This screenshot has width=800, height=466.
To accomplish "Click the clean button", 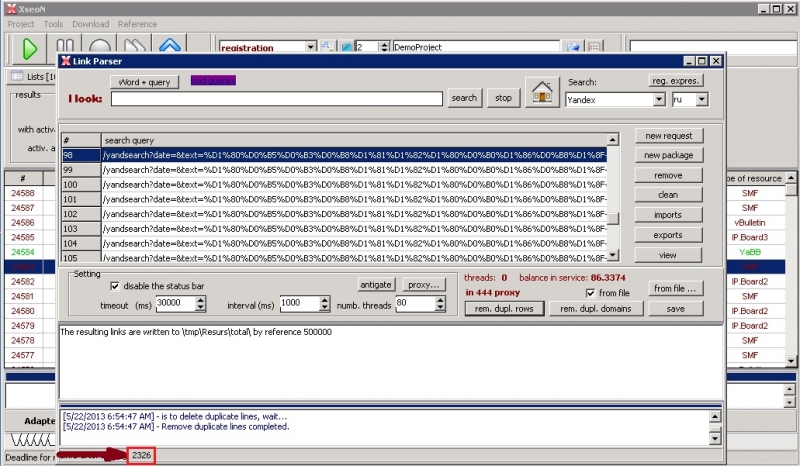I will [x=668, y=195].
